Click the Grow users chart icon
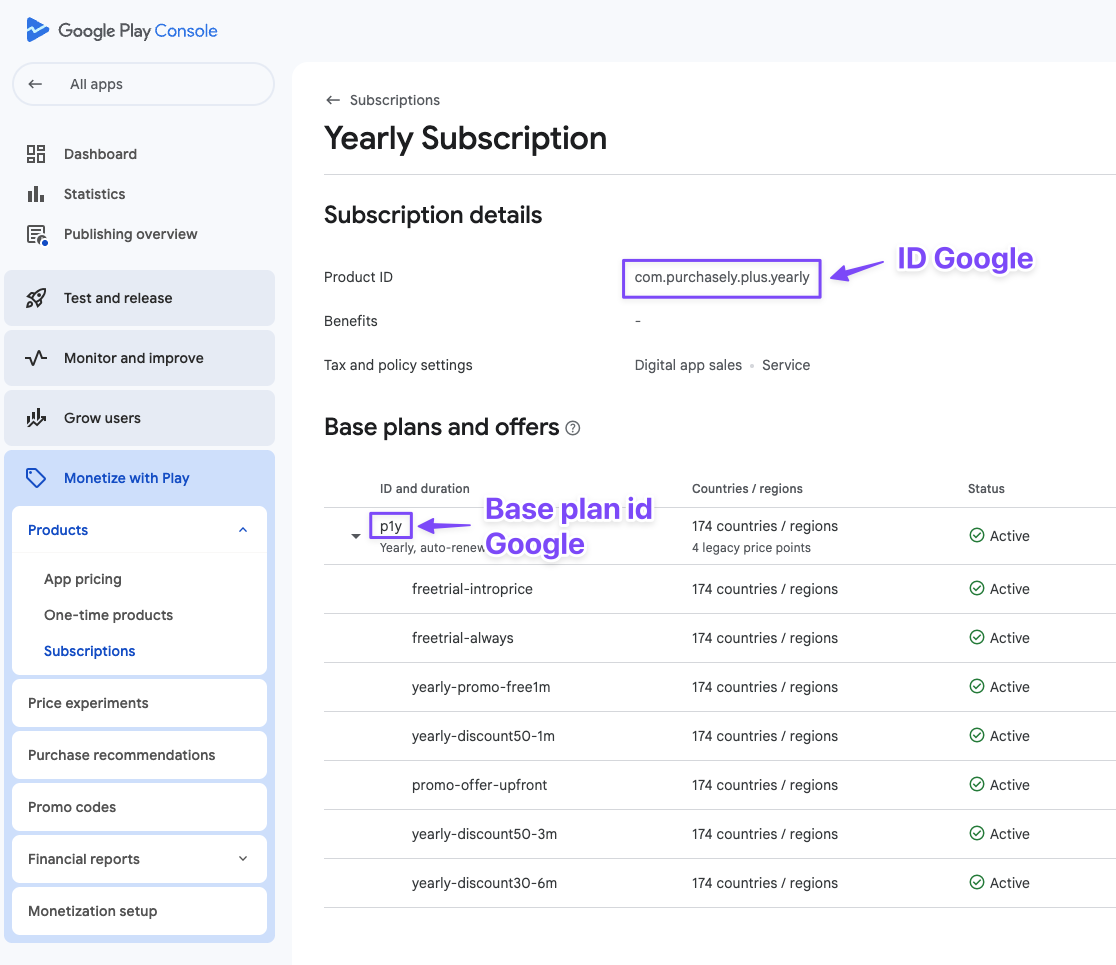1116x965 pixels. (x=36, y=418)
